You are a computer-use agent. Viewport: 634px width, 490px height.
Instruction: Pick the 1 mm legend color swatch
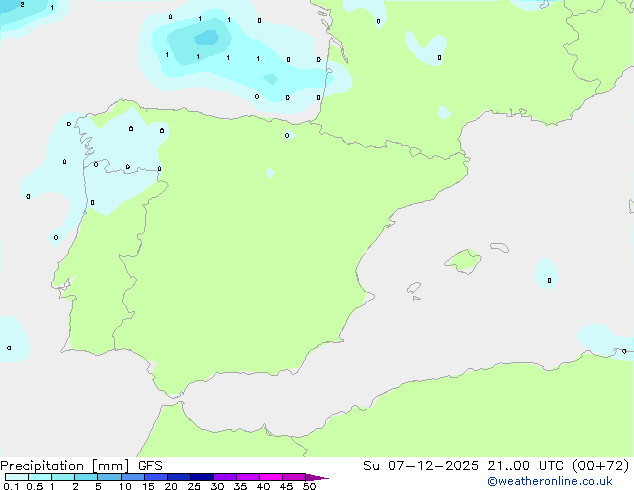63,477
